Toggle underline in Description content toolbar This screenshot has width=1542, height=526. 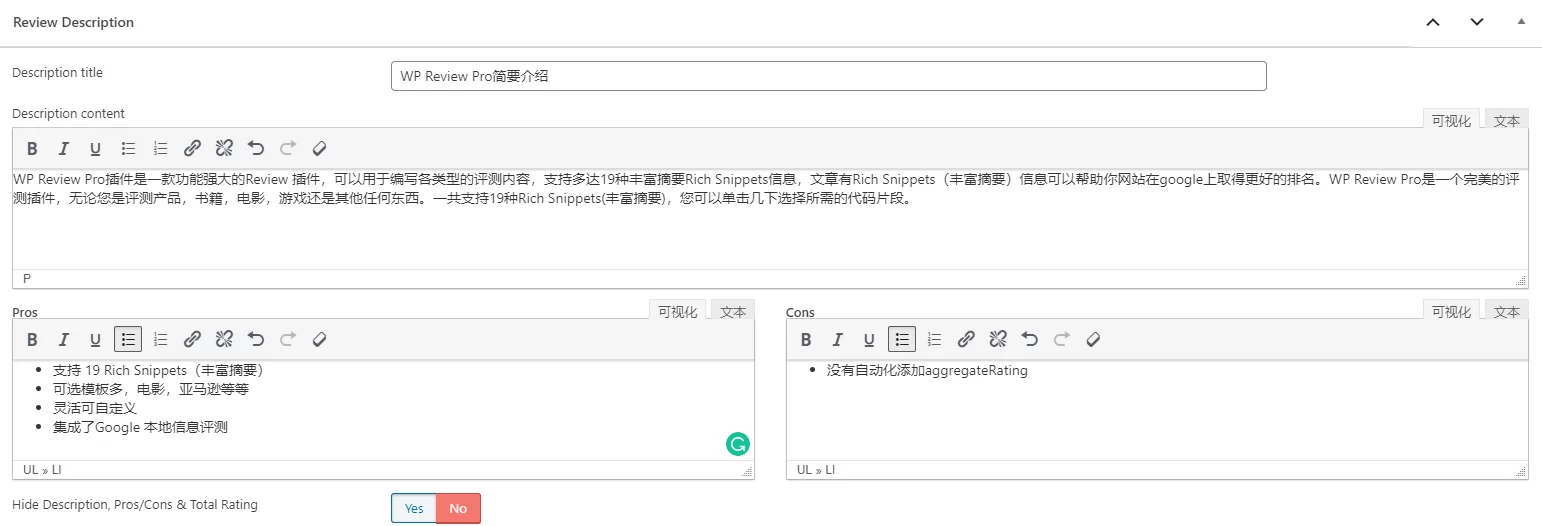pos(96,149)
